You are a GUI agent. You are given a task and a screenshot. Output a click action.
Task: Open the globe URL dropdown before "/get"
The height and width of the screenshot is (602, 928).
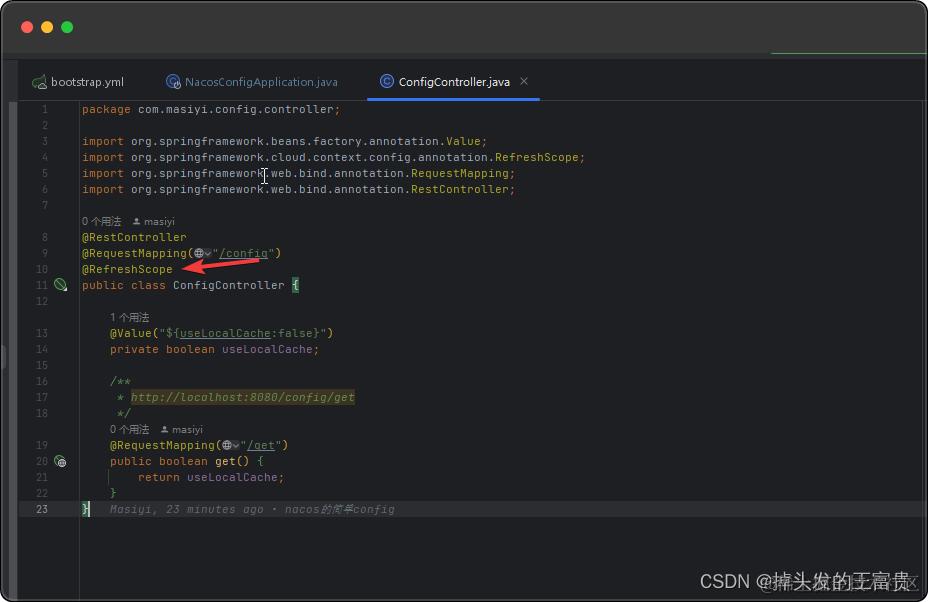coord(230,445)
